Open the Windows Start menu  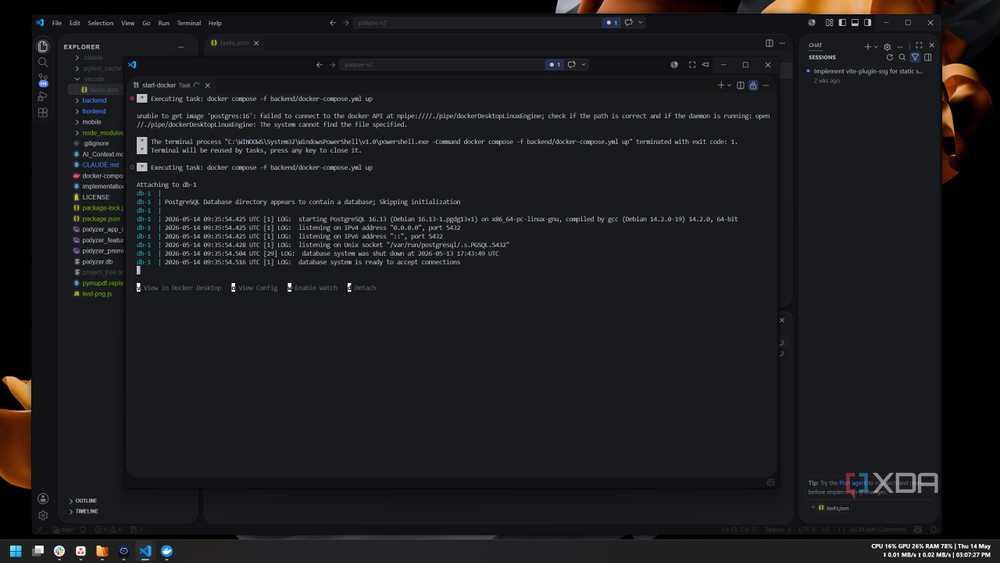pos(16,550)
